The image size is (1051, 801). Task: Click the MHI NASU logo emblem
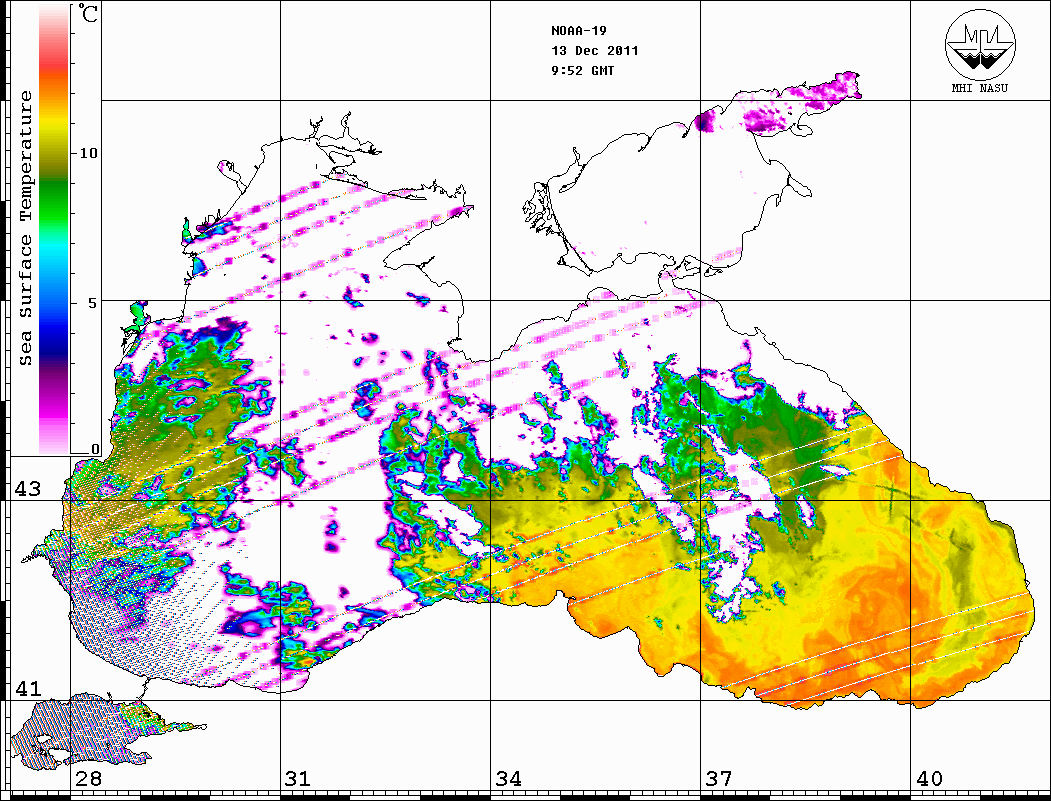point(980,43)
